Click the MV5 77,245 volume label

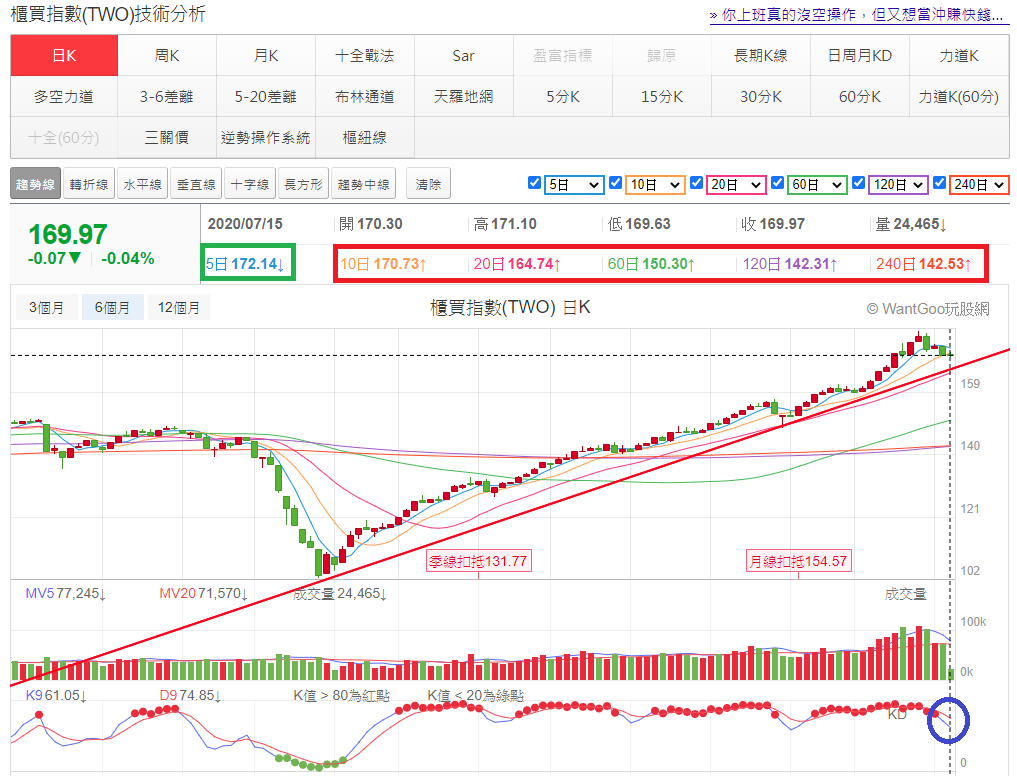(66, 594)
